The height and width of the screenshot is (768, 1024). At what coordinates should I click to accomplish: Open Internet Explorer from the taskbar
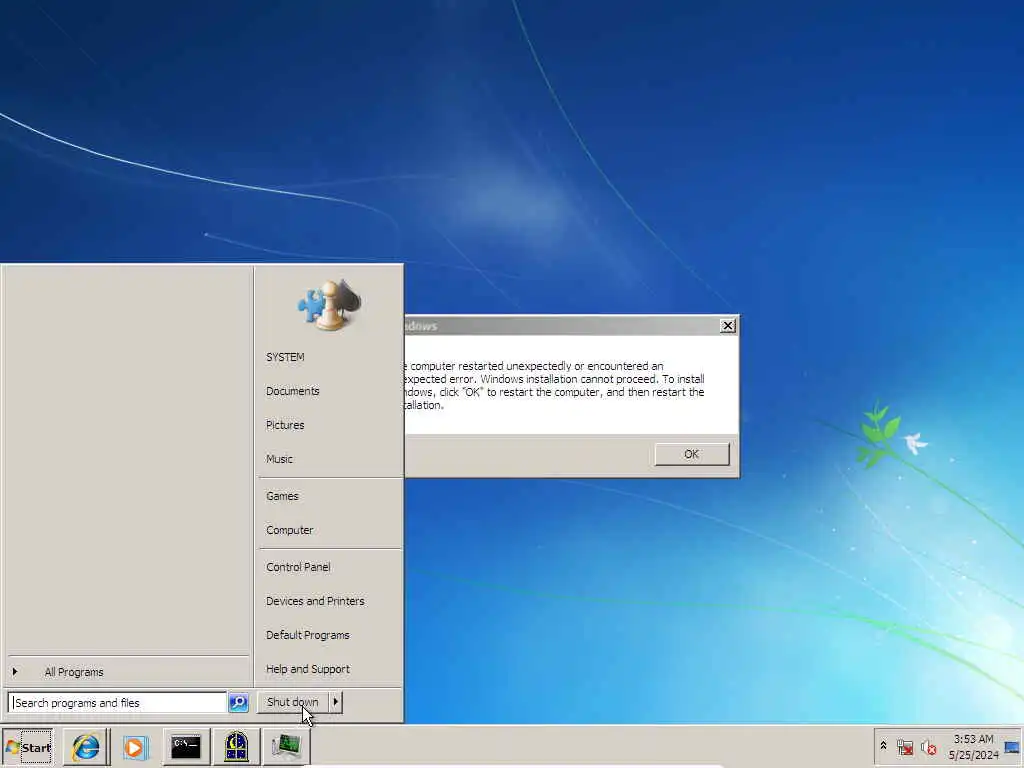pyautogui.click(x=86, y=746)
